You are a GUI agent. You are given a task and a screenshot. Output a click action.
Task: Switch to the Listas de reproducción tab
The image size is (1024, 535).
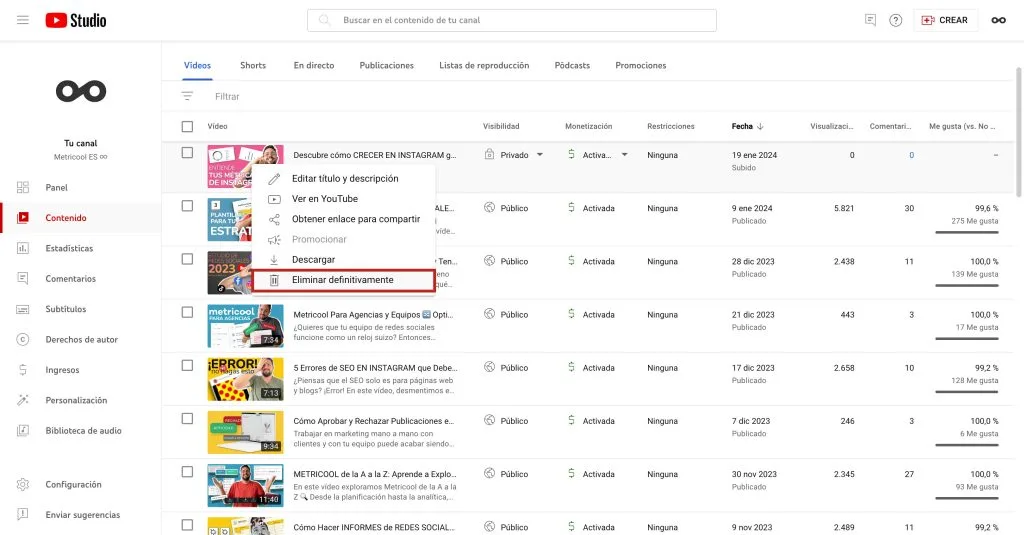pyautogui.click(x=484, y=65)
